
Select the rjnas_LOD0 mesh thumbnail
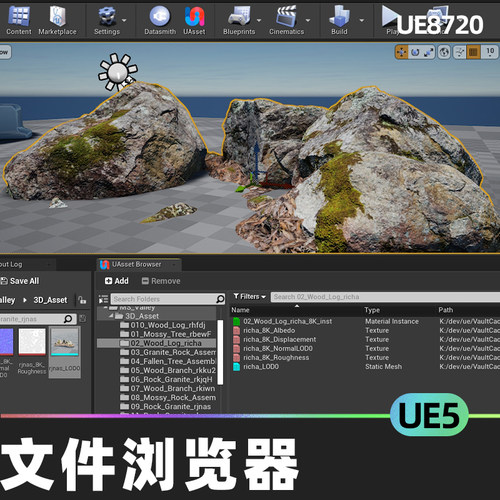(65, 352)
